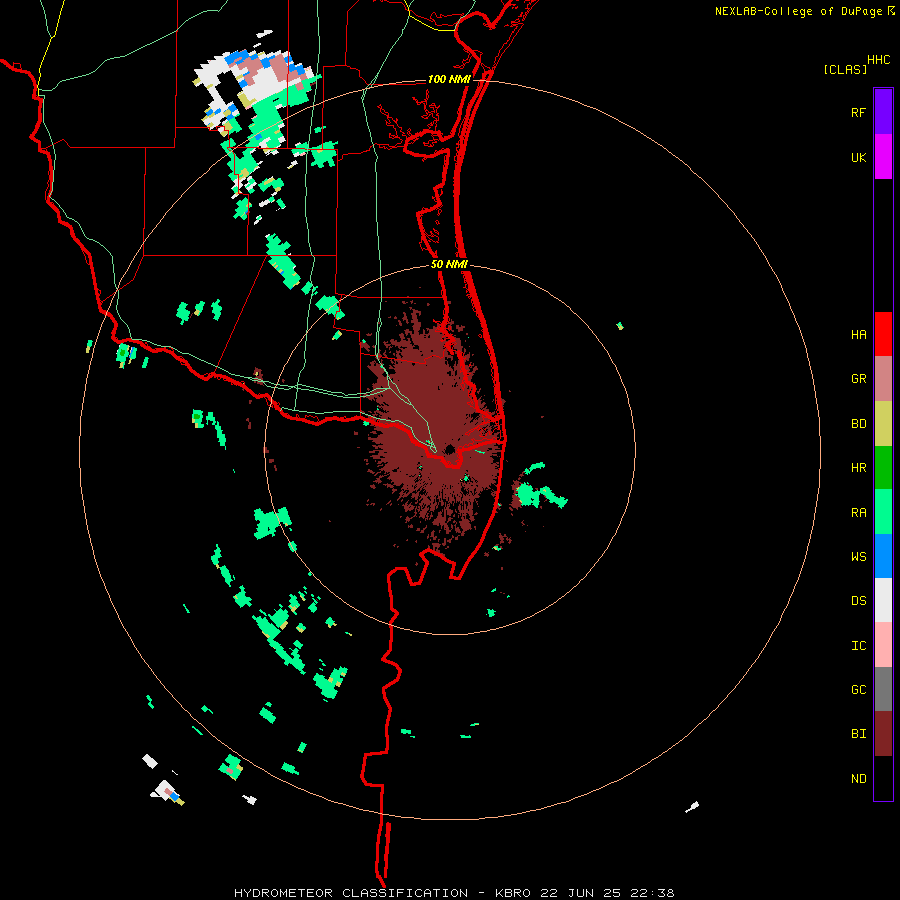This screenshot has width=900, height=900.
Task: Click the RF purple legend swatch
Action: [x=883, y=112]
